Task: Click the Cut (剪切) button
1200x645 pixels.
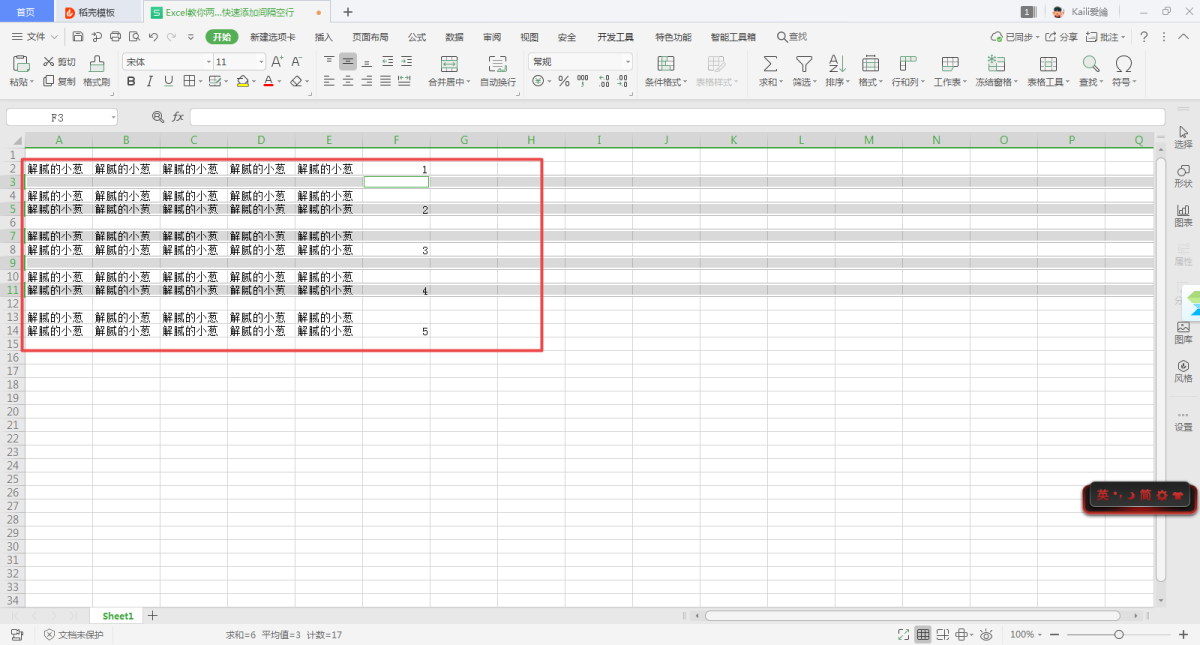Action: [60, 62]
